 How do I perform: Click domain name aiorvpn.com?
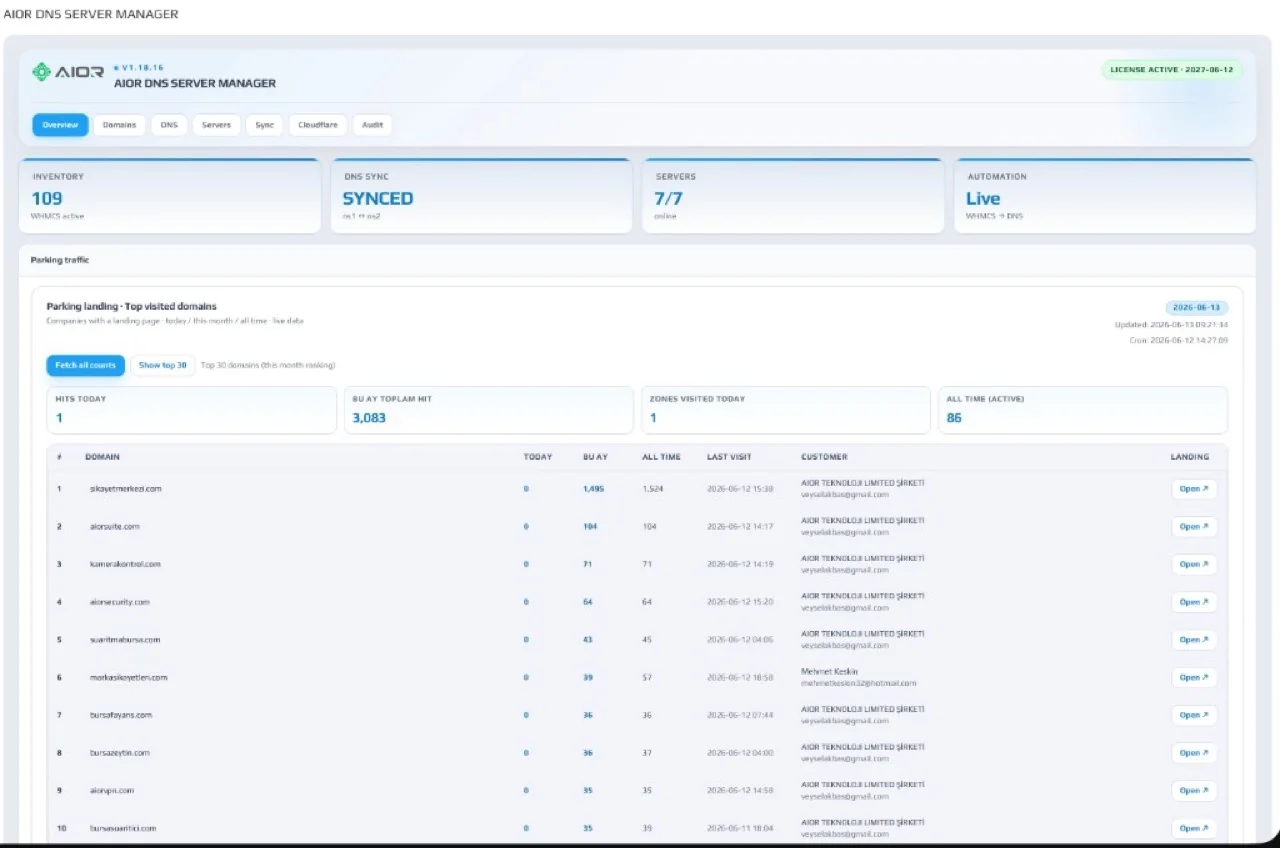click(112, 790)
